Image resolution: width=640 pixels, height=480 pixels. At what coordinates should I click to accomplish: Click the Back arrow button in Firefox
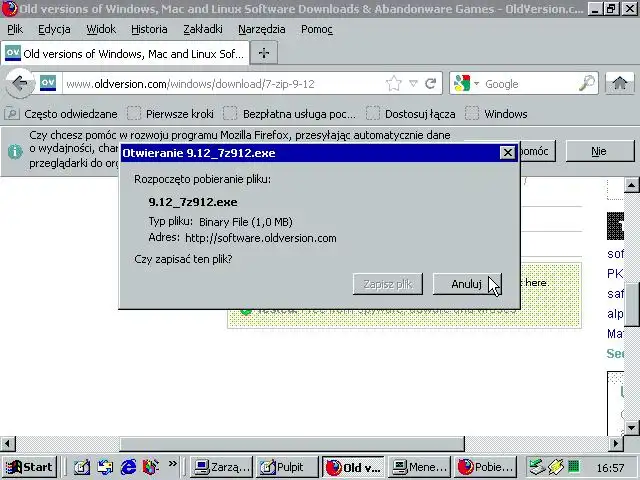click(19, 84)
